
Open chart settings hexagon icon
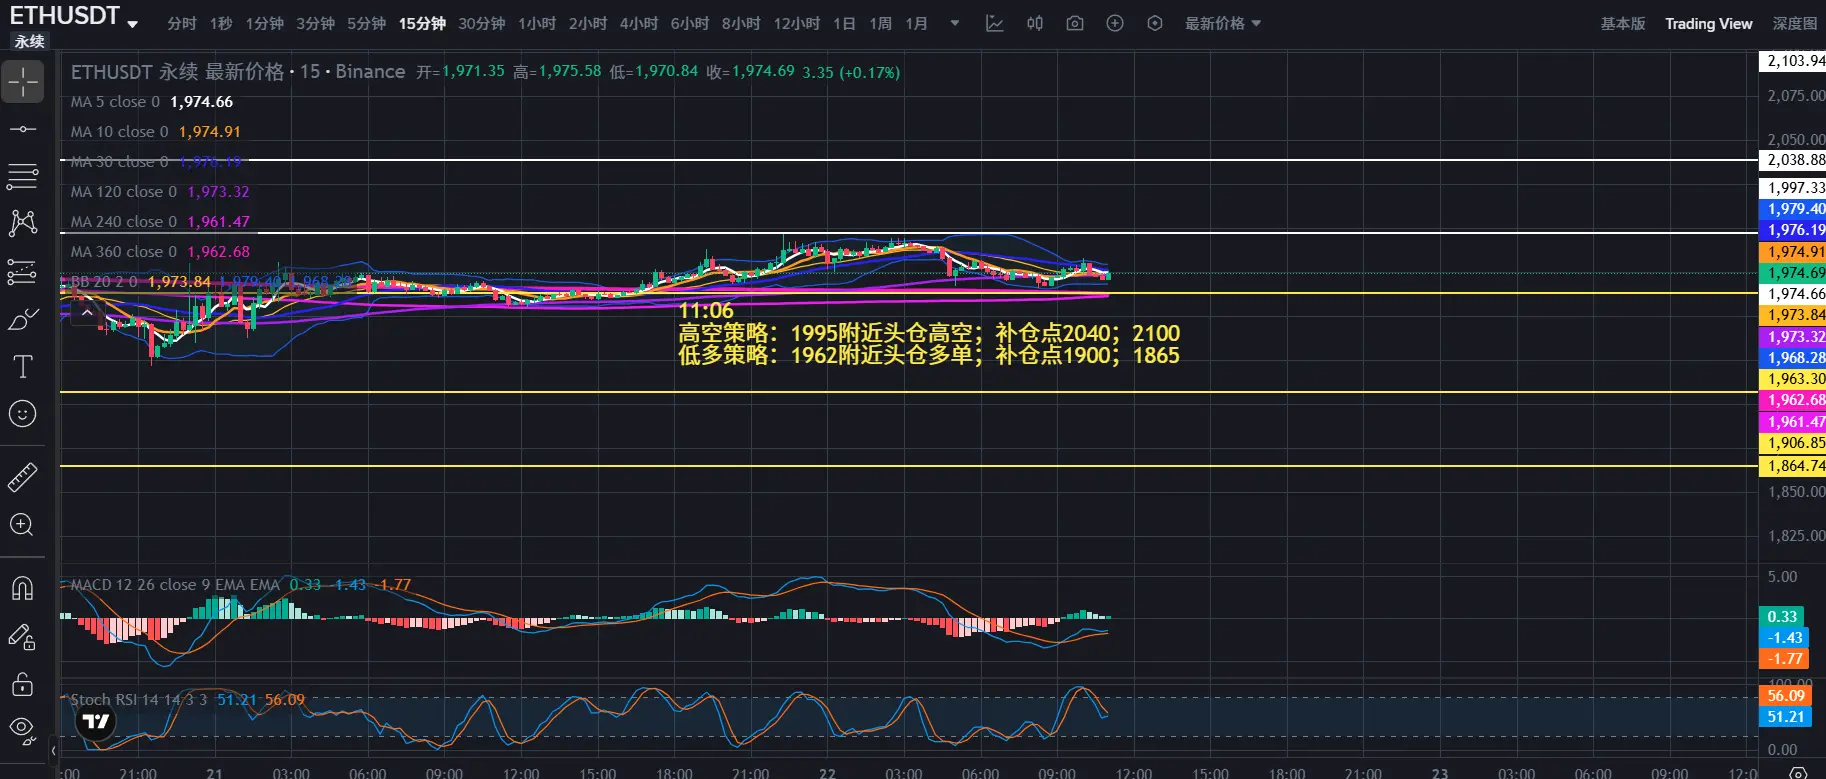pyautogui.click(x=1155, y=23)
